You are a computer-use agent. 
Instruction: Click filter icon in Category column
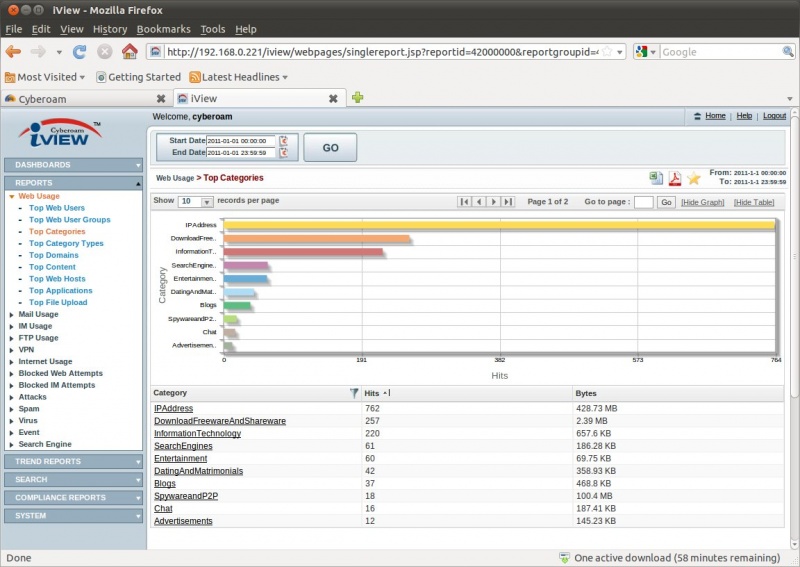tap(354, 393)
